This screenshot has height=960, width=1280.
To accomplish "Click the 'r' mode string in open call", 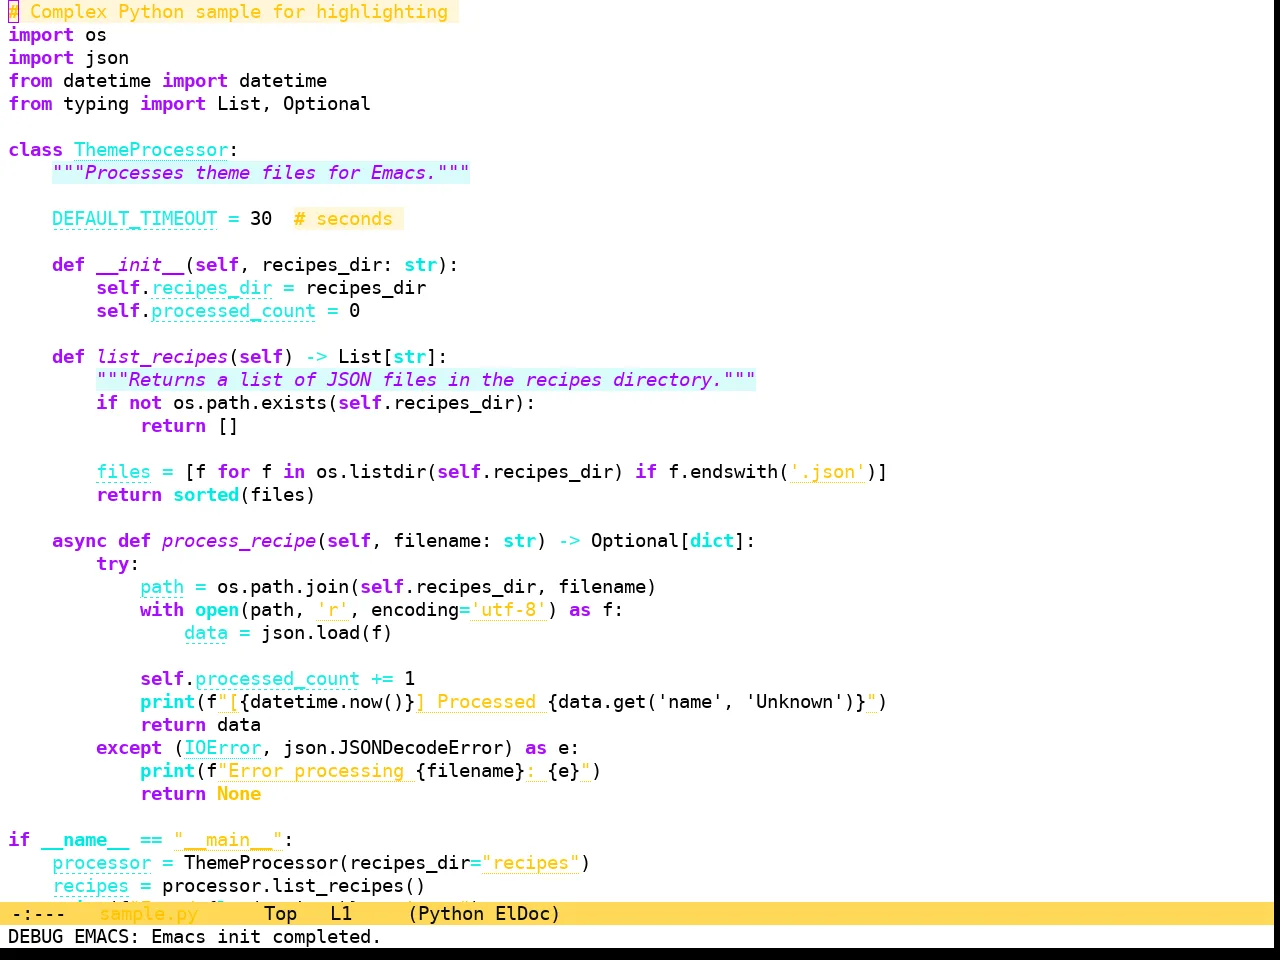I will 333,610.
